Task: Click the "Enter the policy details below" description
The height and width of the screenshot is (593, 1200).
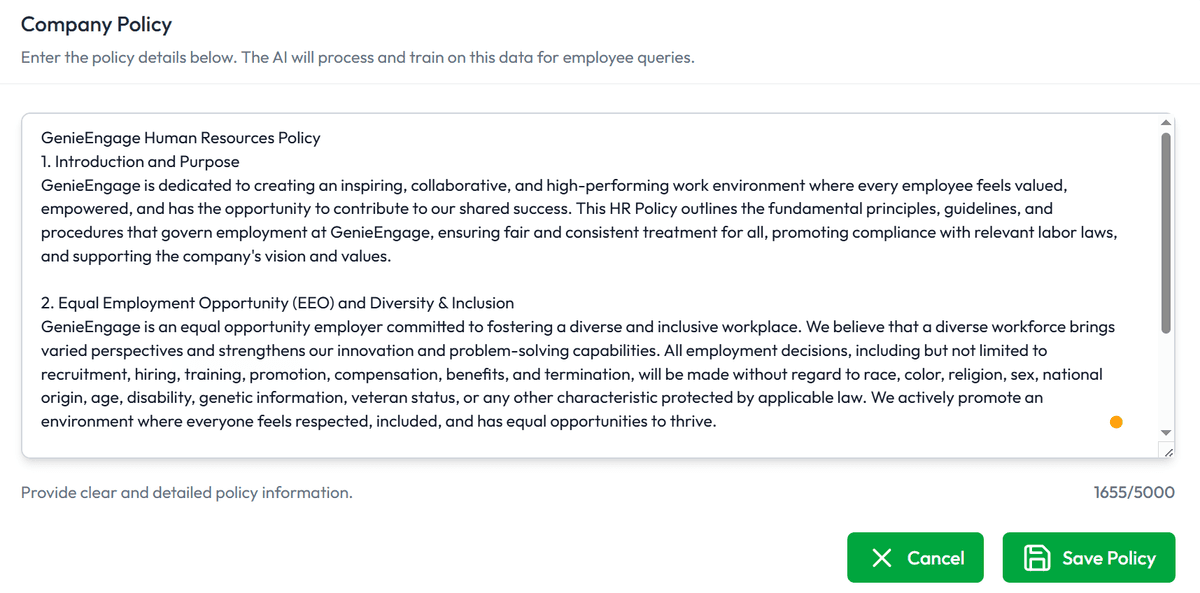Action: (357, 58)
